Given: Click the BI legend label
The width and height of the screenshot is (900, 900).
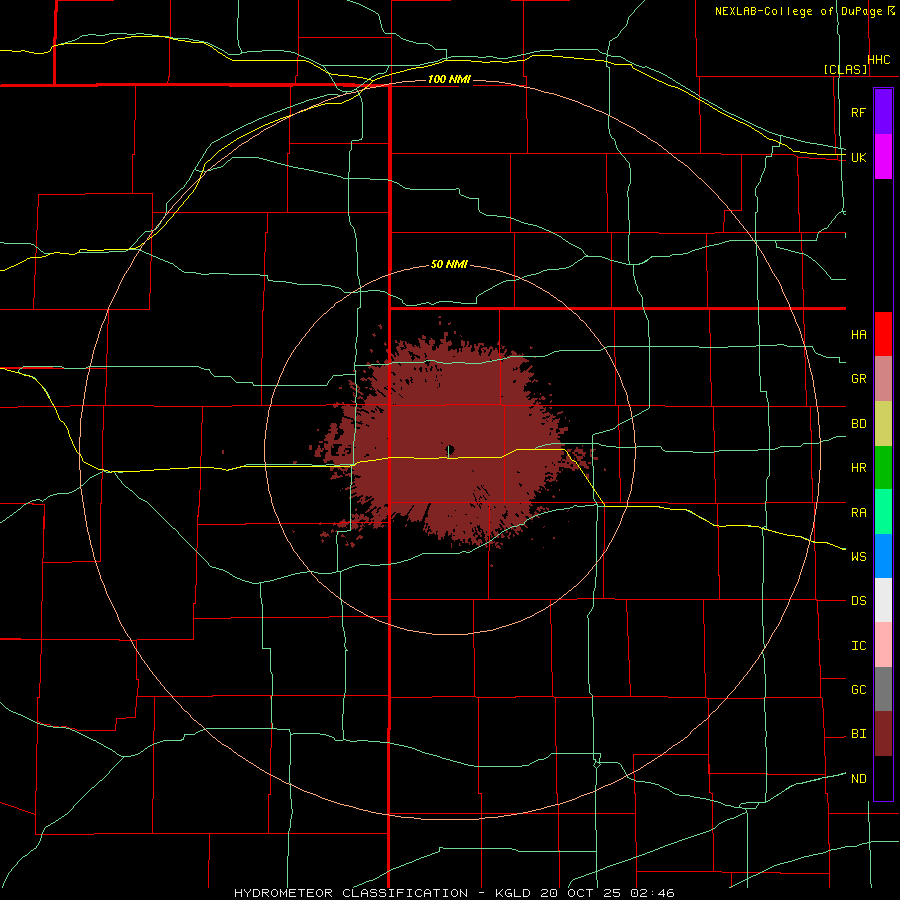Looking at the screenshot, I should pos(858,734).
